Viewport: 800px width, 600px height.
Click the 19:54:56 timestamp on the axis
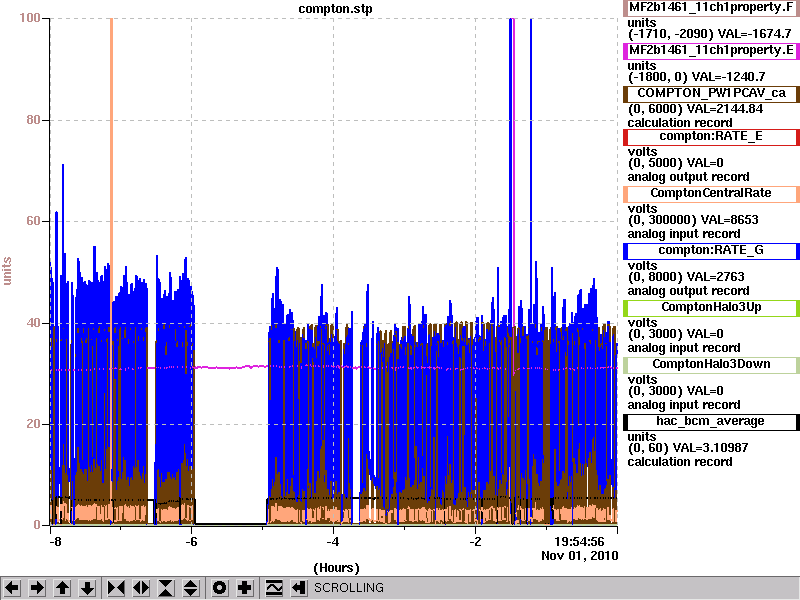click(579, 541)
